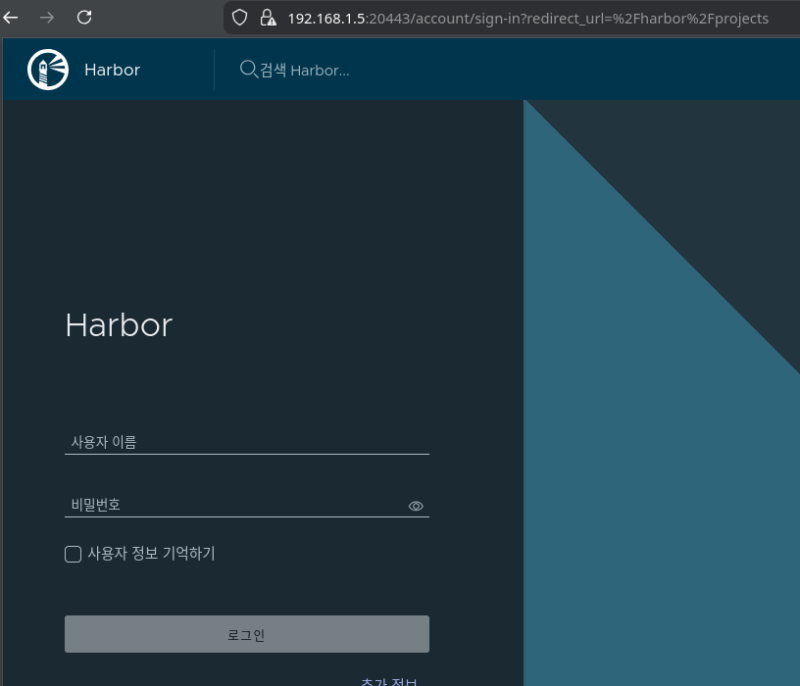Click the 비밀번호 password field
The image size is (800, 686).
[247, 505]
